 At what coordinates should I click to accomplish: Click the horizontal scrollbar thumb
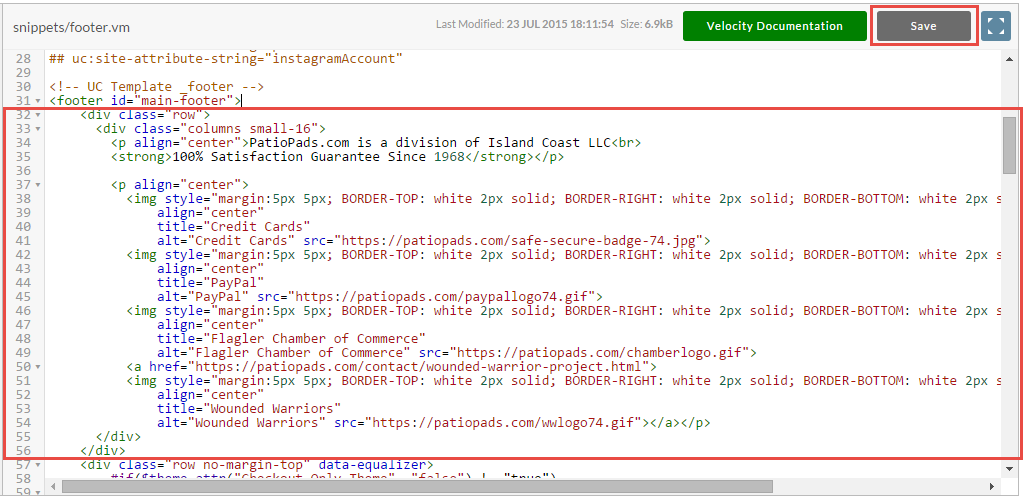(417, 487)
